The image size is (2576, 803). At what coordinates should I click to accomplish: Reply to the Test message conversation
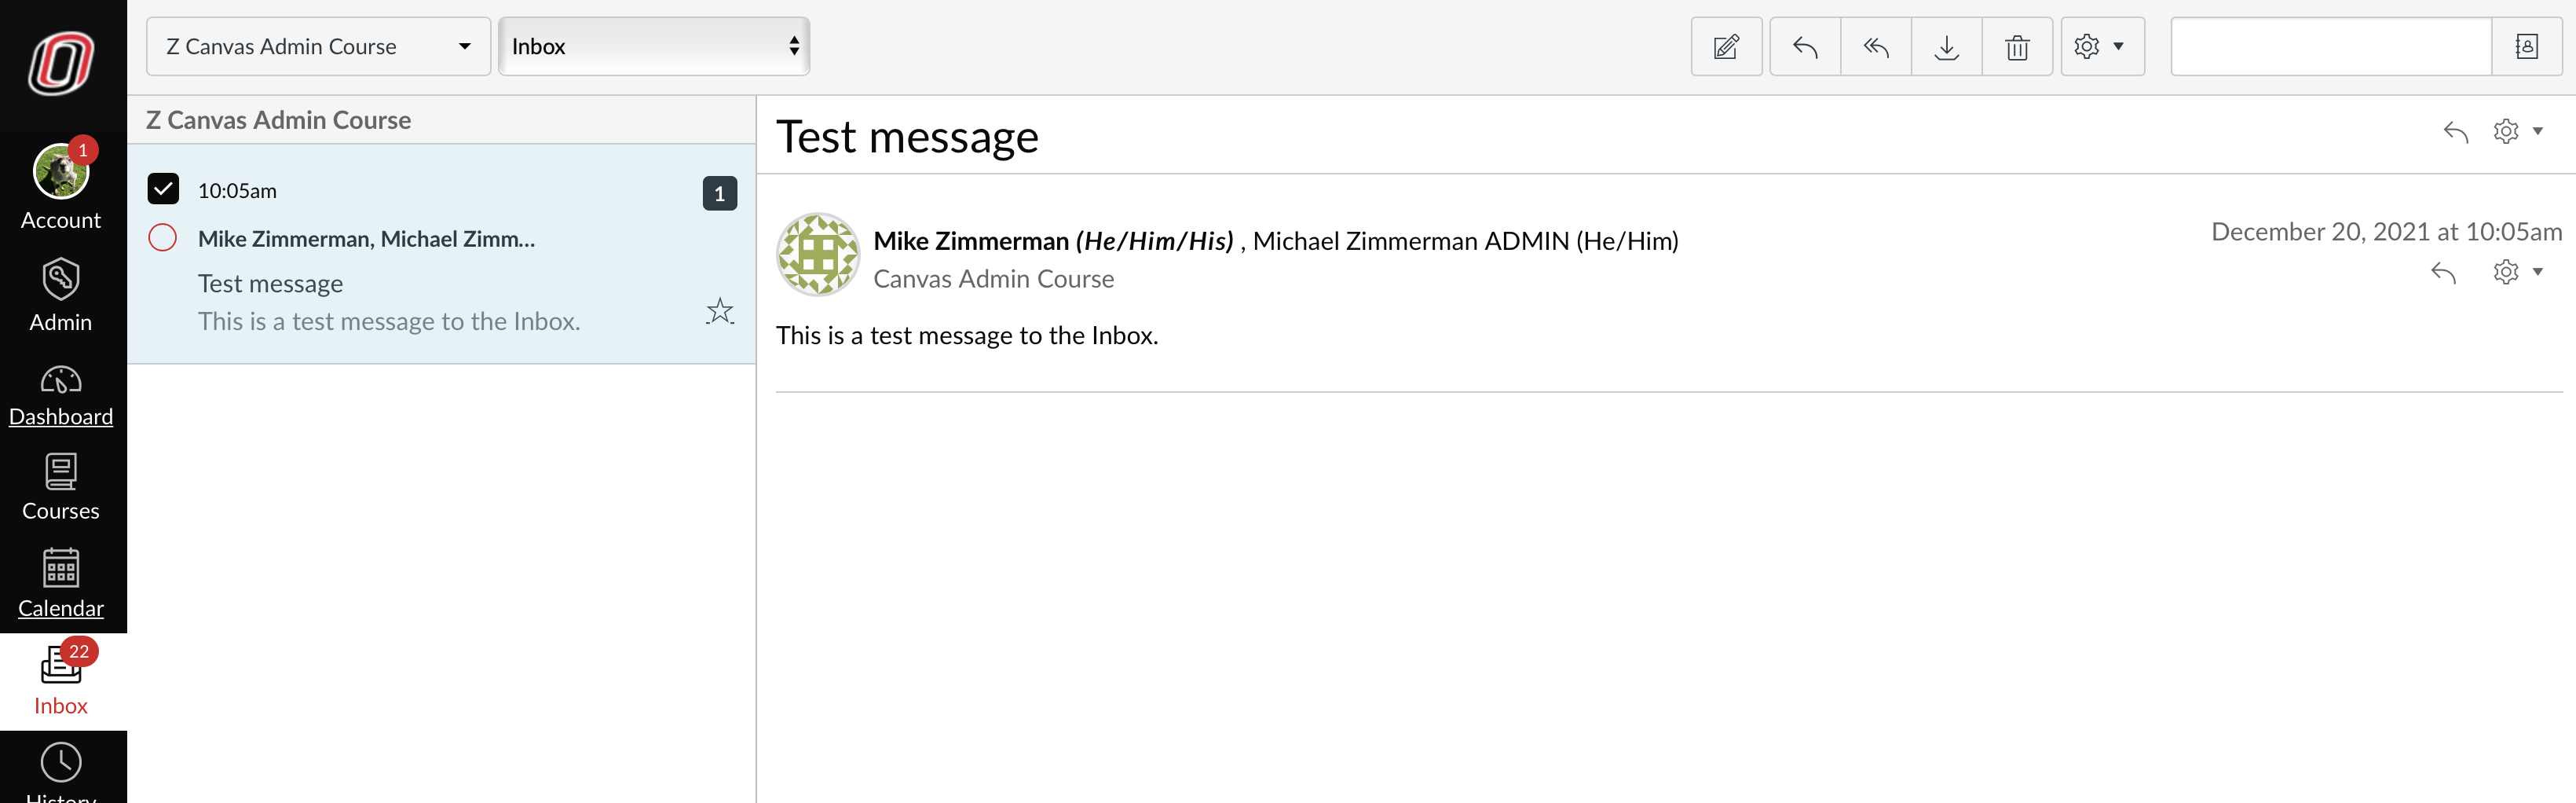coord(2455,131)
